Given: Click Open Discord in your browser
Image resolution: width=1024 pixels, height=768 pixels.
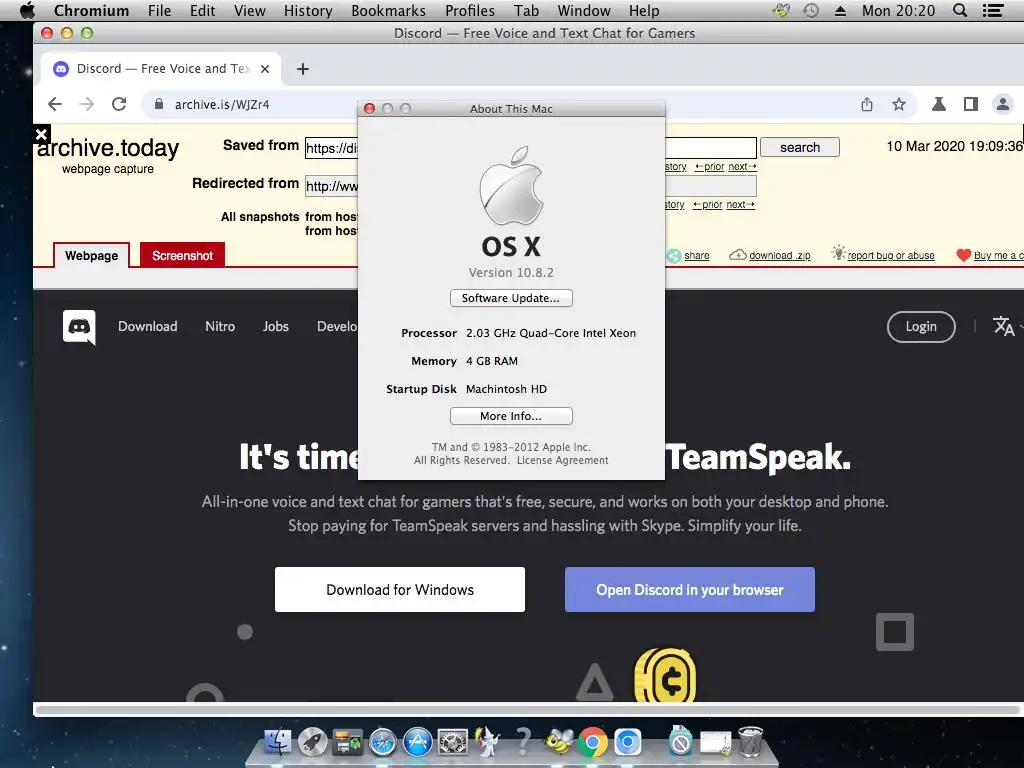Looking at the screenshot, I should click(690, 590).
